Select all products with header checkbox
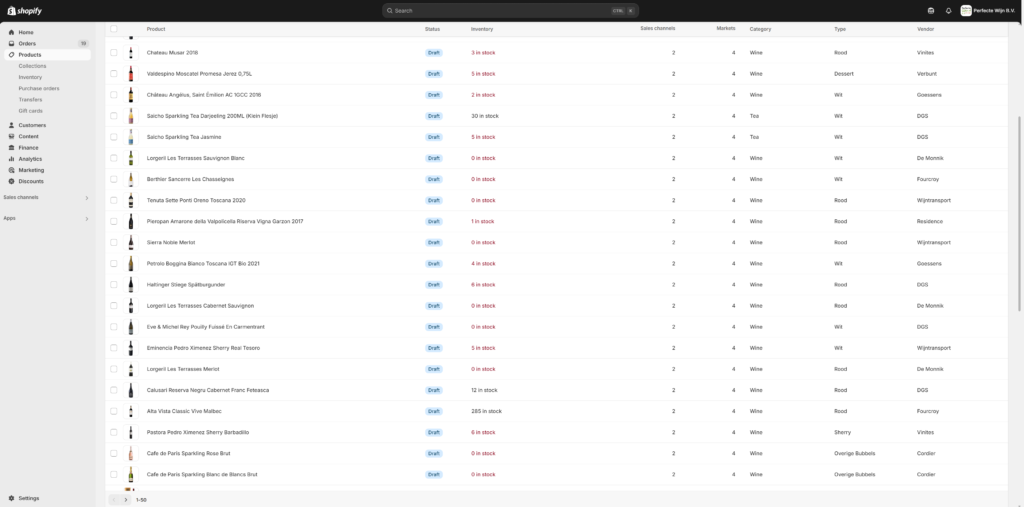 tap(114, 29)
